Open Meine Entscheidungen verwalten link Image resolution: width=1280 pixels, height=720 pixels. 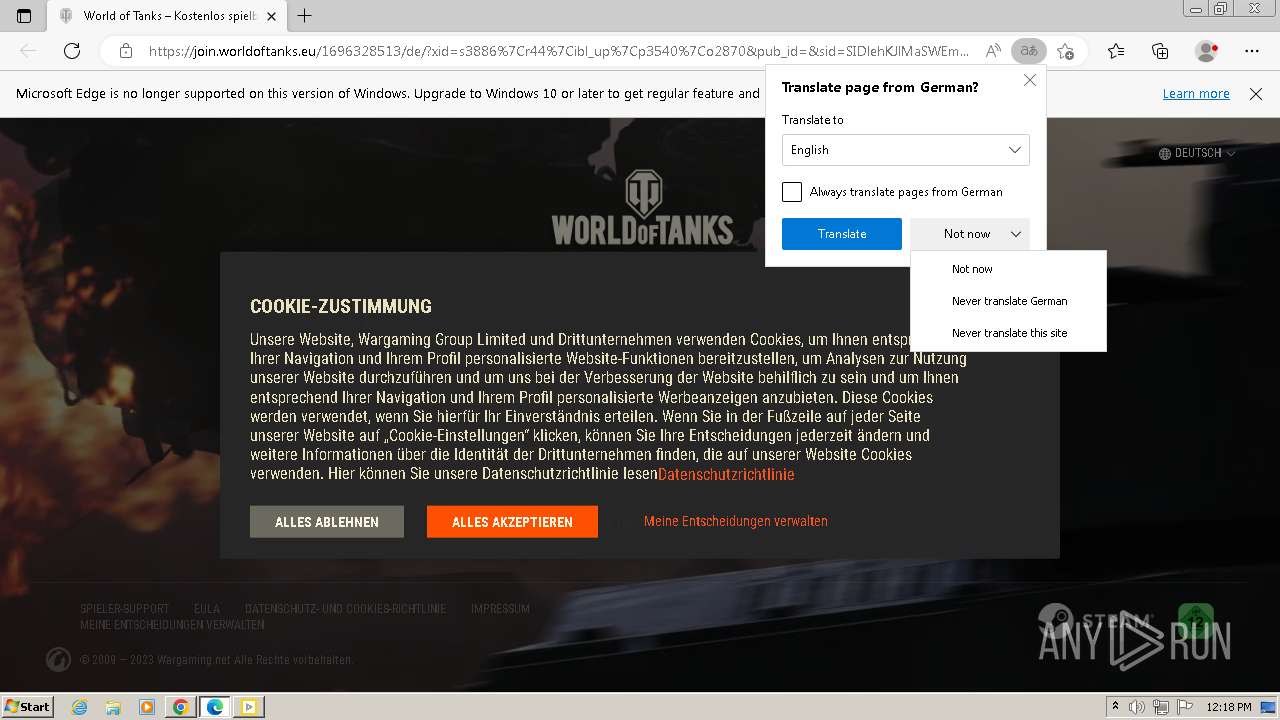736,521
